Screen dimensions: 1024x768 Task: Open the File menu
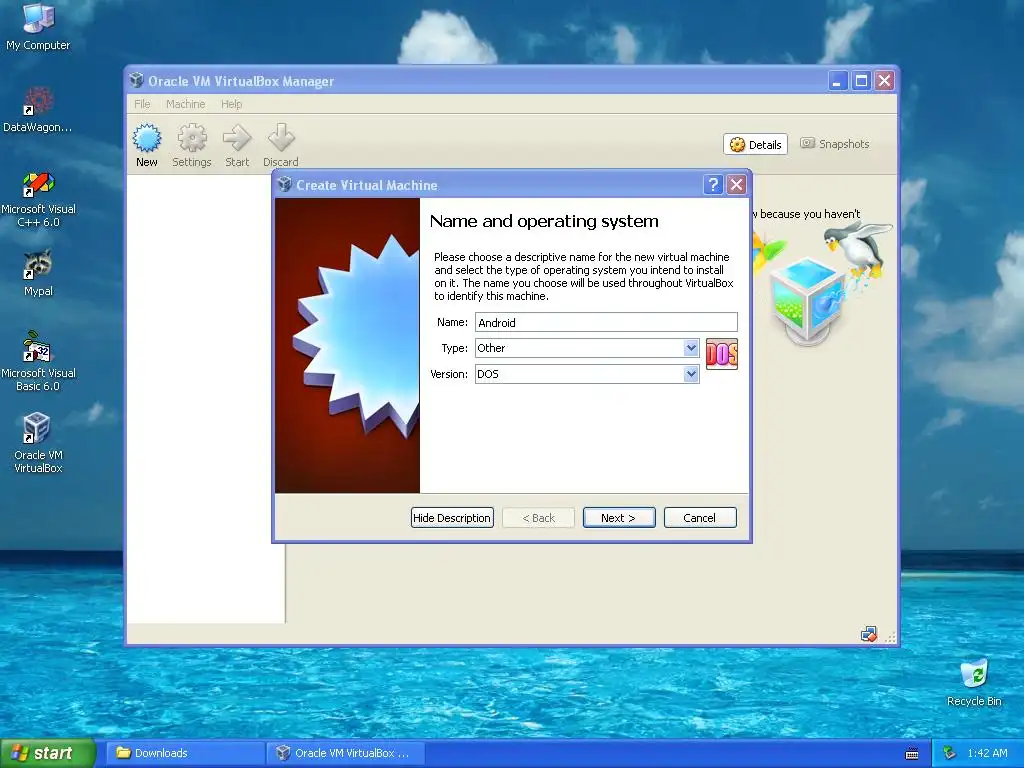pos(142,104)
